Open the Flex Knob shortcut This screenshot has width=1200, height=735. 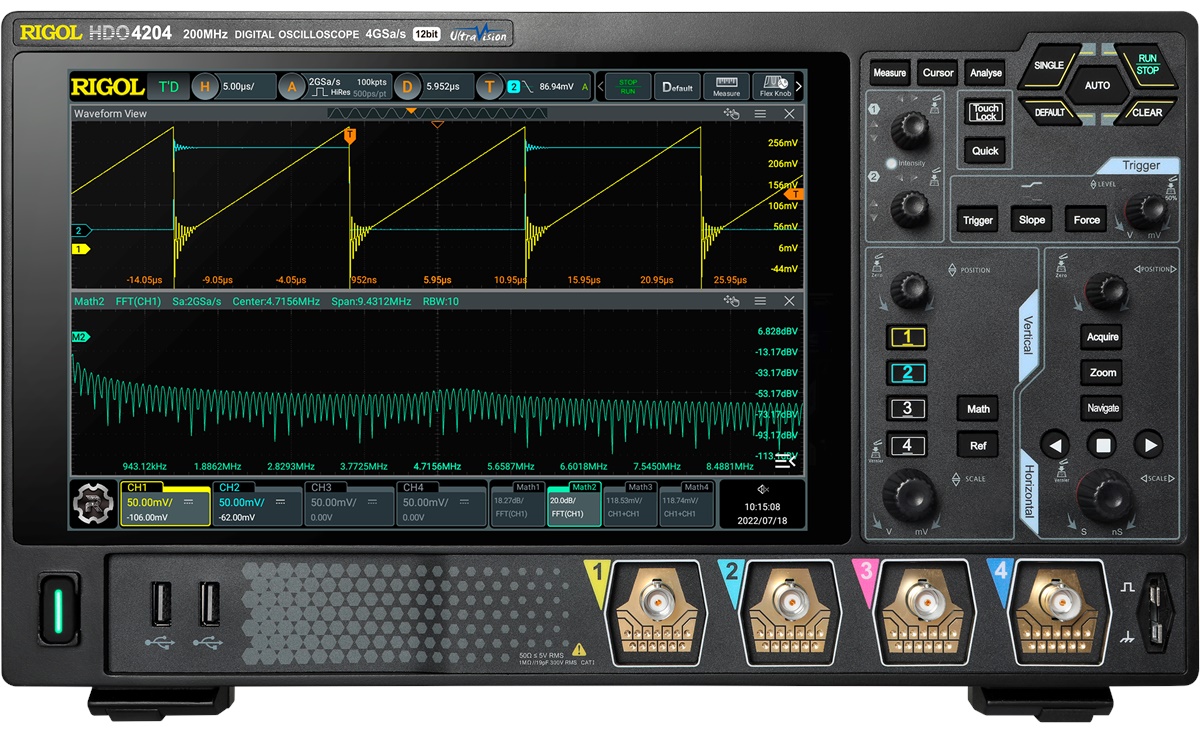[774, 87]
